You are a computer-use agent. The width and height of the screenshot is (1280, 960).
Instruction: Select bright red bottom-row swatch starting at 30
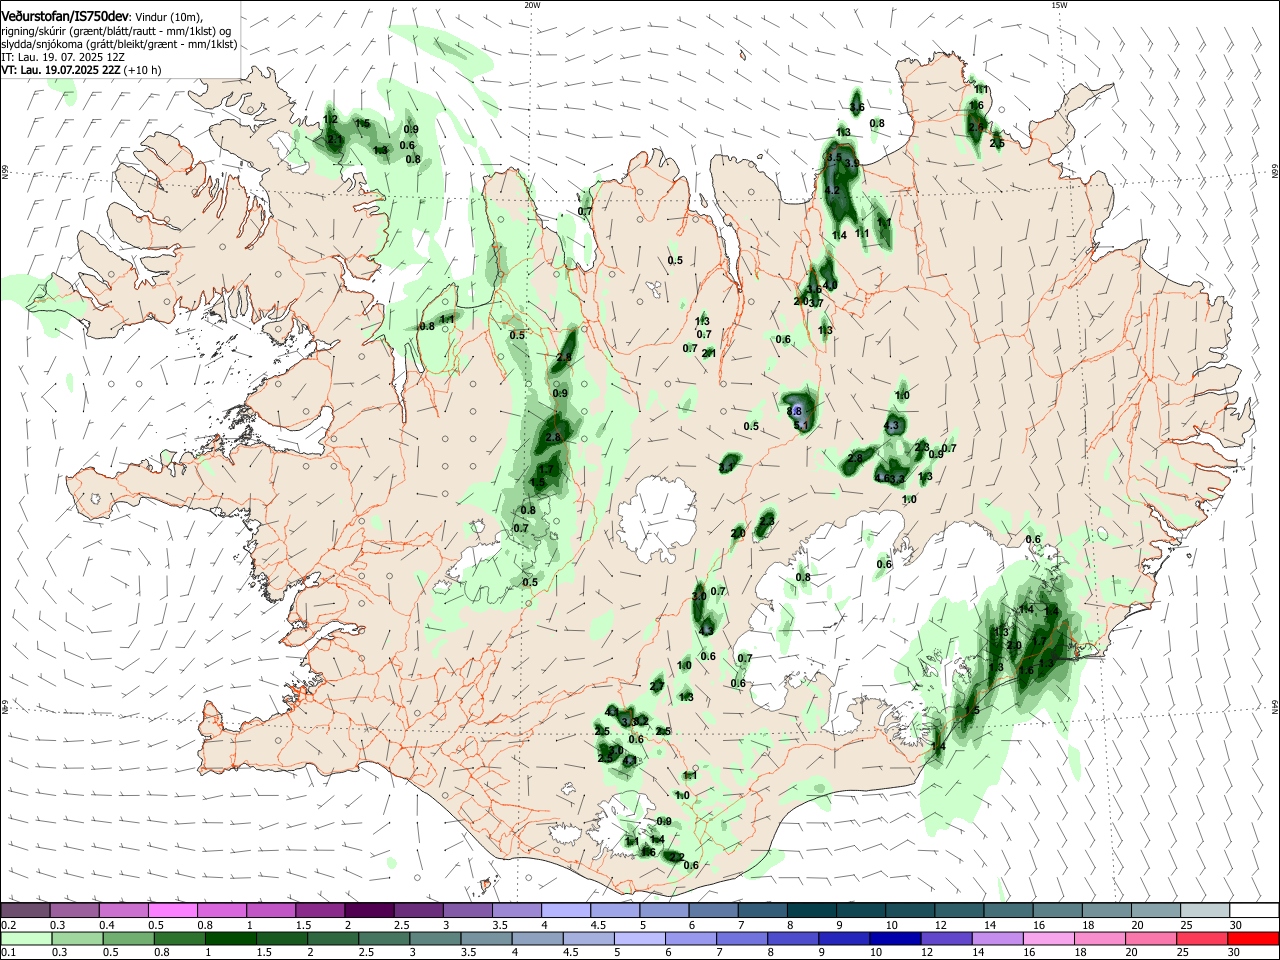pyautogui.click(x=1254, y=938)
